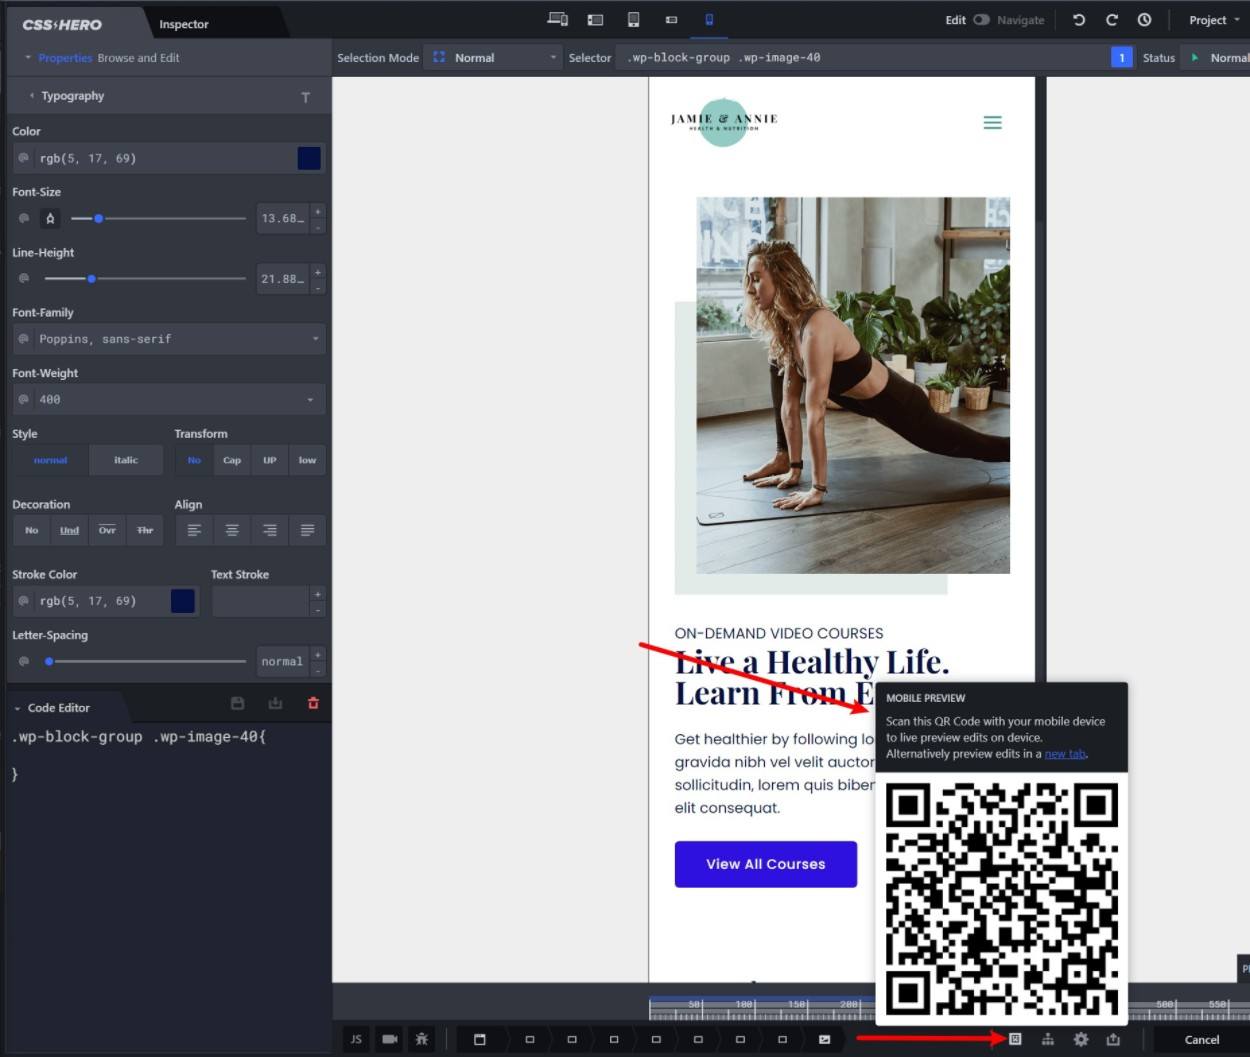Delete rule with the red trash icon

tap(313, 704)
